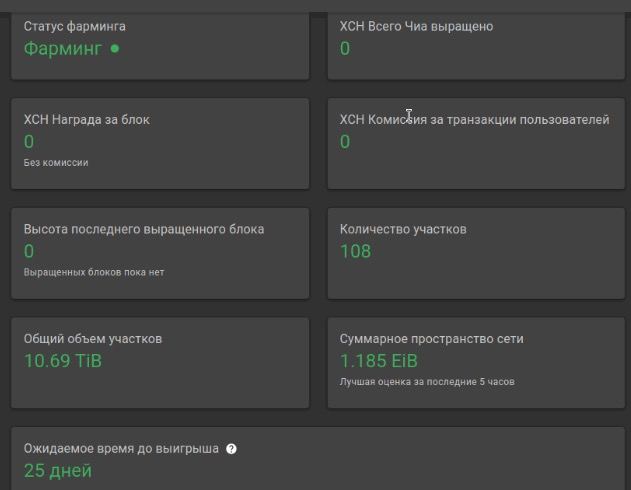Click 'Лучшая оценка за последние 5 часов' note
This screenshot has height=490, width=631.
click(427, 382)
